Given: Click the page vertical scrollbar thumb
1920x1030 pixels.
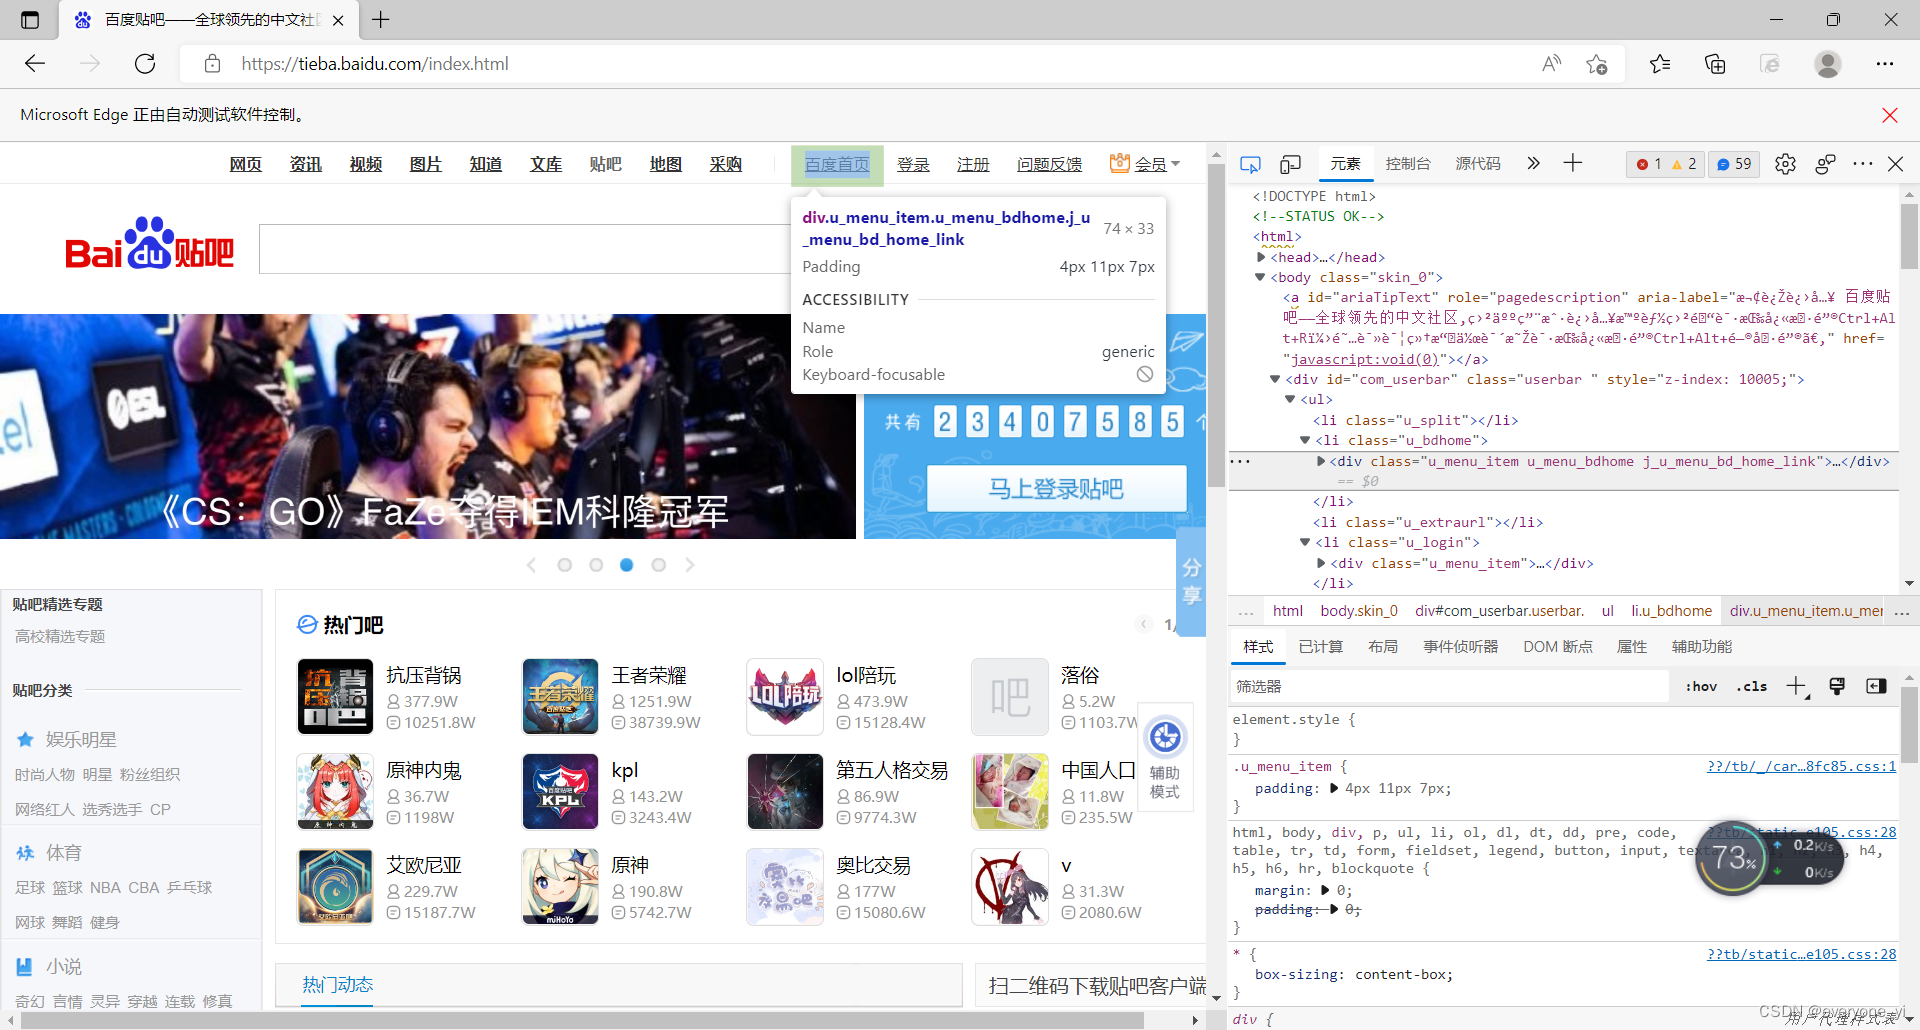Looking at the screenshot, I should [1216, 325].
